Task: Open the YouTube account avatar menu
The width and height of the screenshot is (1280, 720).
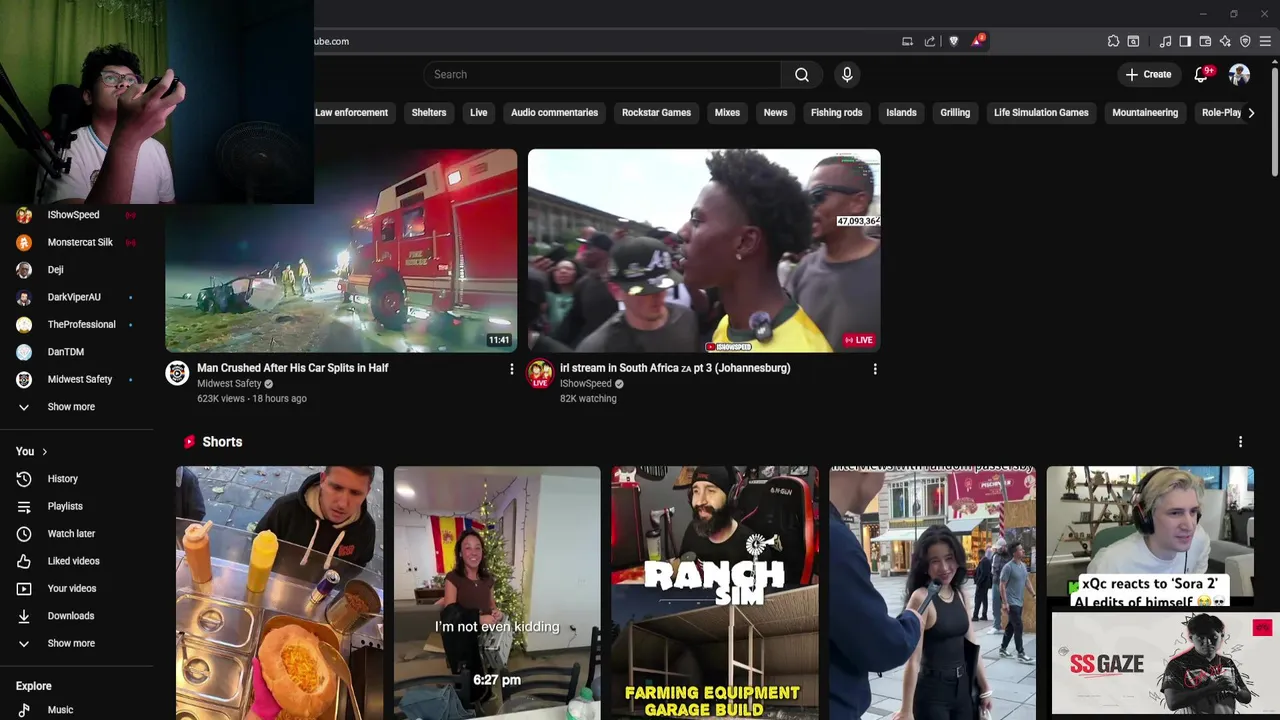Action: (1239, 74)
